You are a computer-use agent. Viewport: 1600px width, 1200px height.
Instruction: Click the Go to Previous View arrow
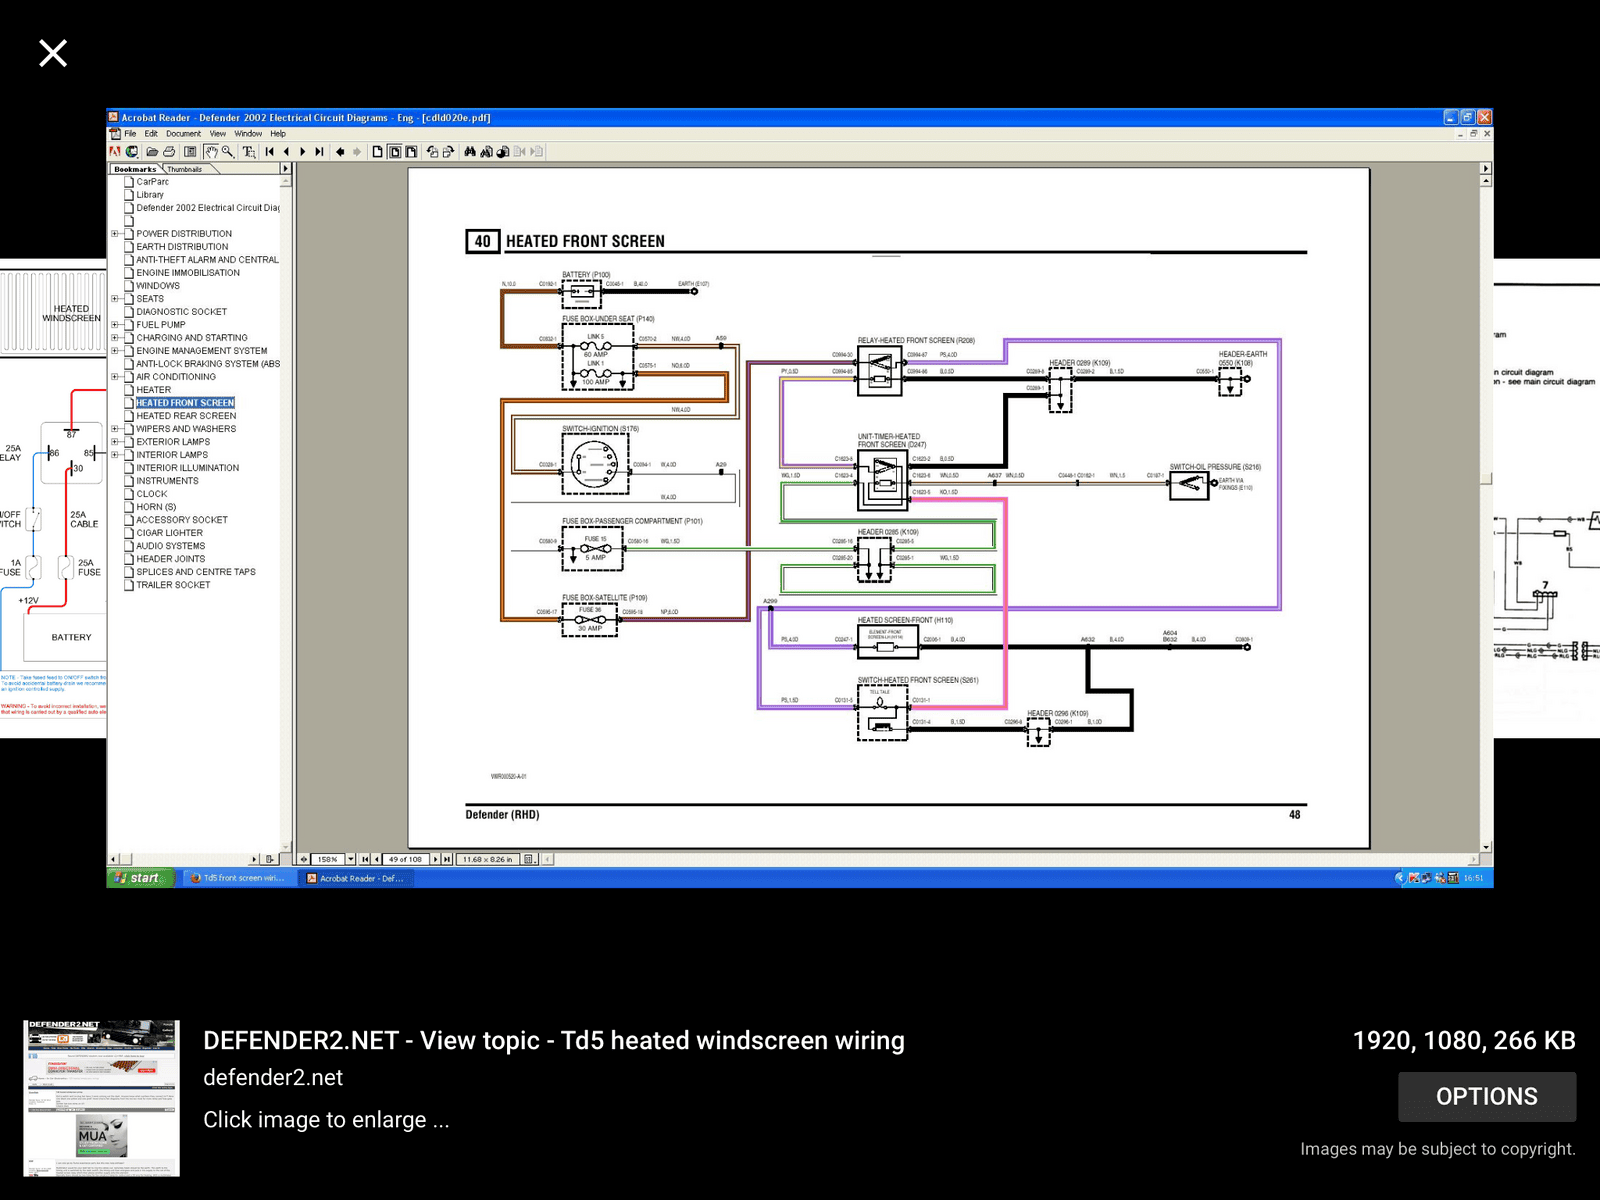pos(340,152)
